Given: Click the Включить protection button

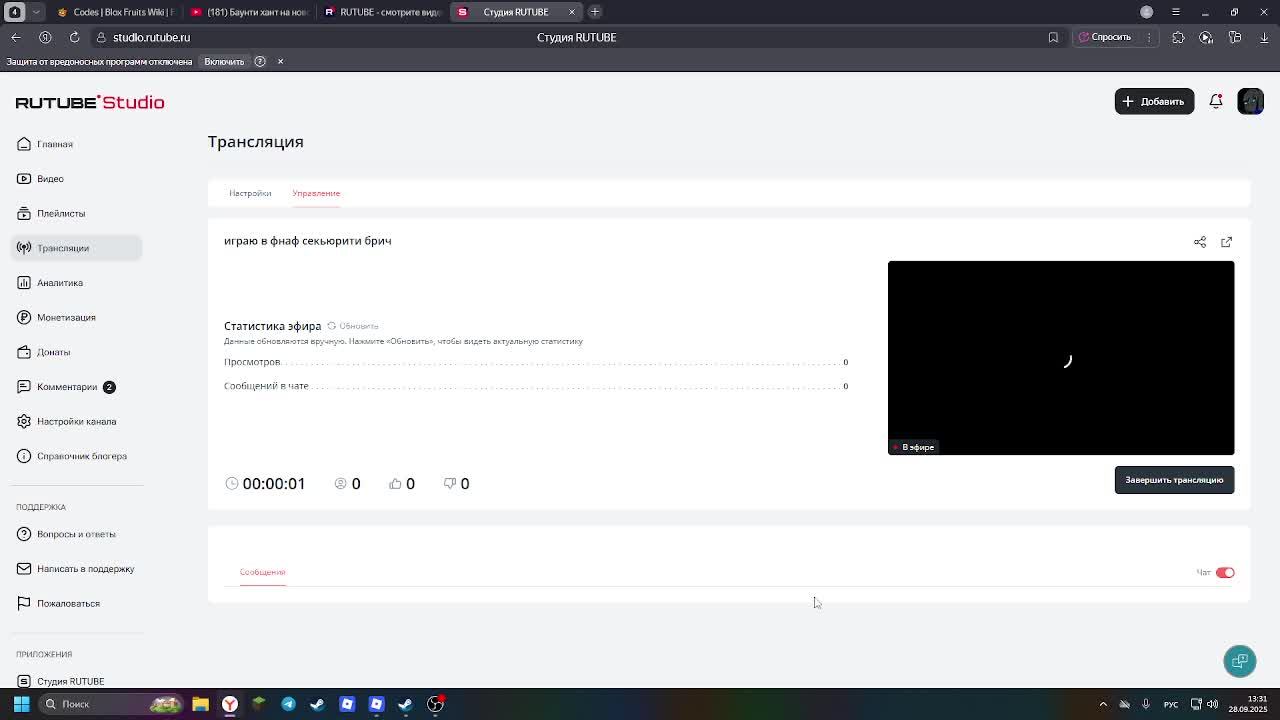Looking at the screenshot, I should pos(224,62).
